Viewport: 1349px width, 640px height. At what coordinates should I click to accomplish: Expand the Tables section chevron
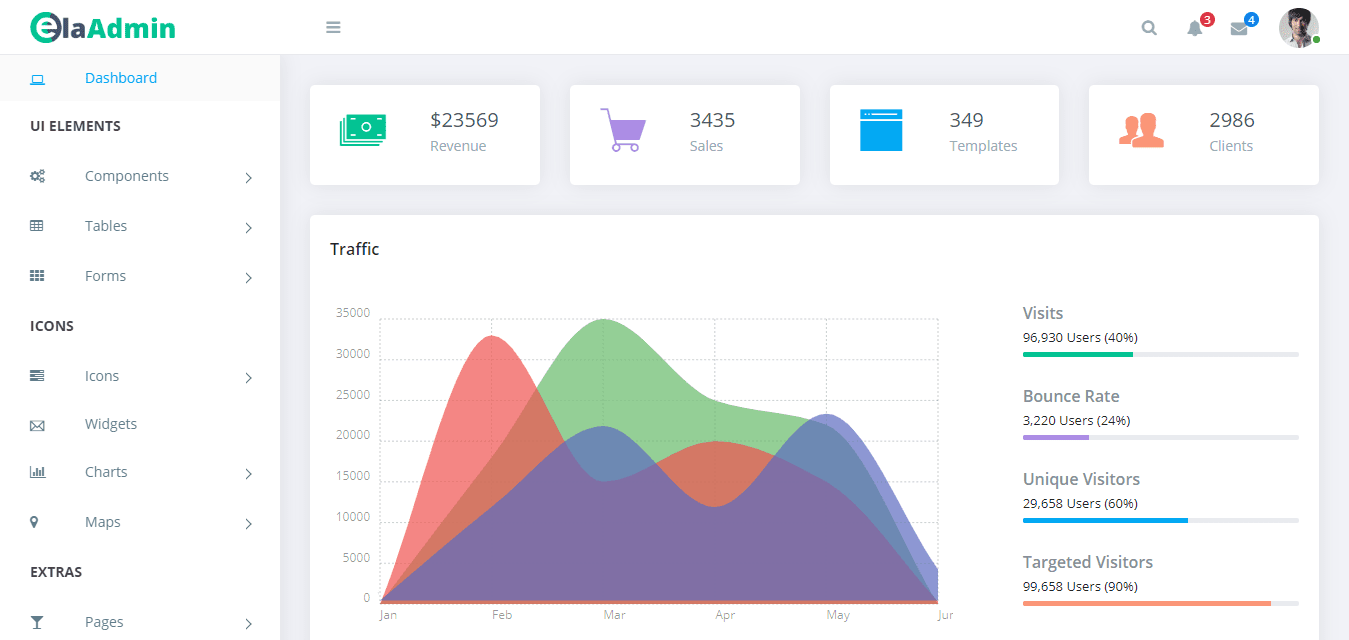click(x=248, y=227)
